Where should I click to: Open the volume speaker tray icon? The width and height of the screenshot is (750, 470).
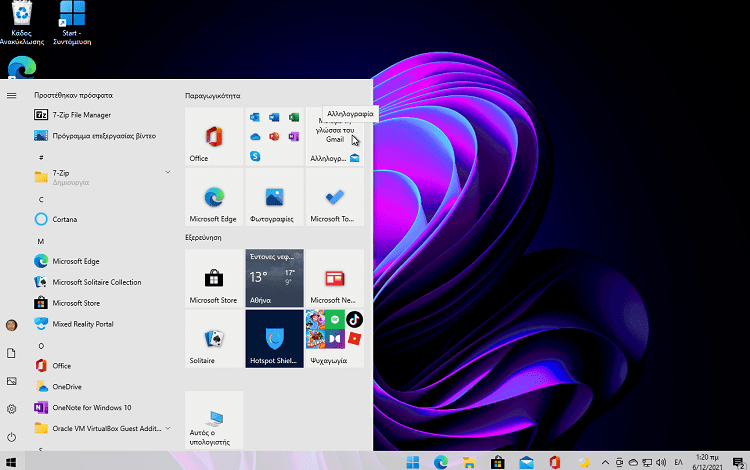(661, 462)
